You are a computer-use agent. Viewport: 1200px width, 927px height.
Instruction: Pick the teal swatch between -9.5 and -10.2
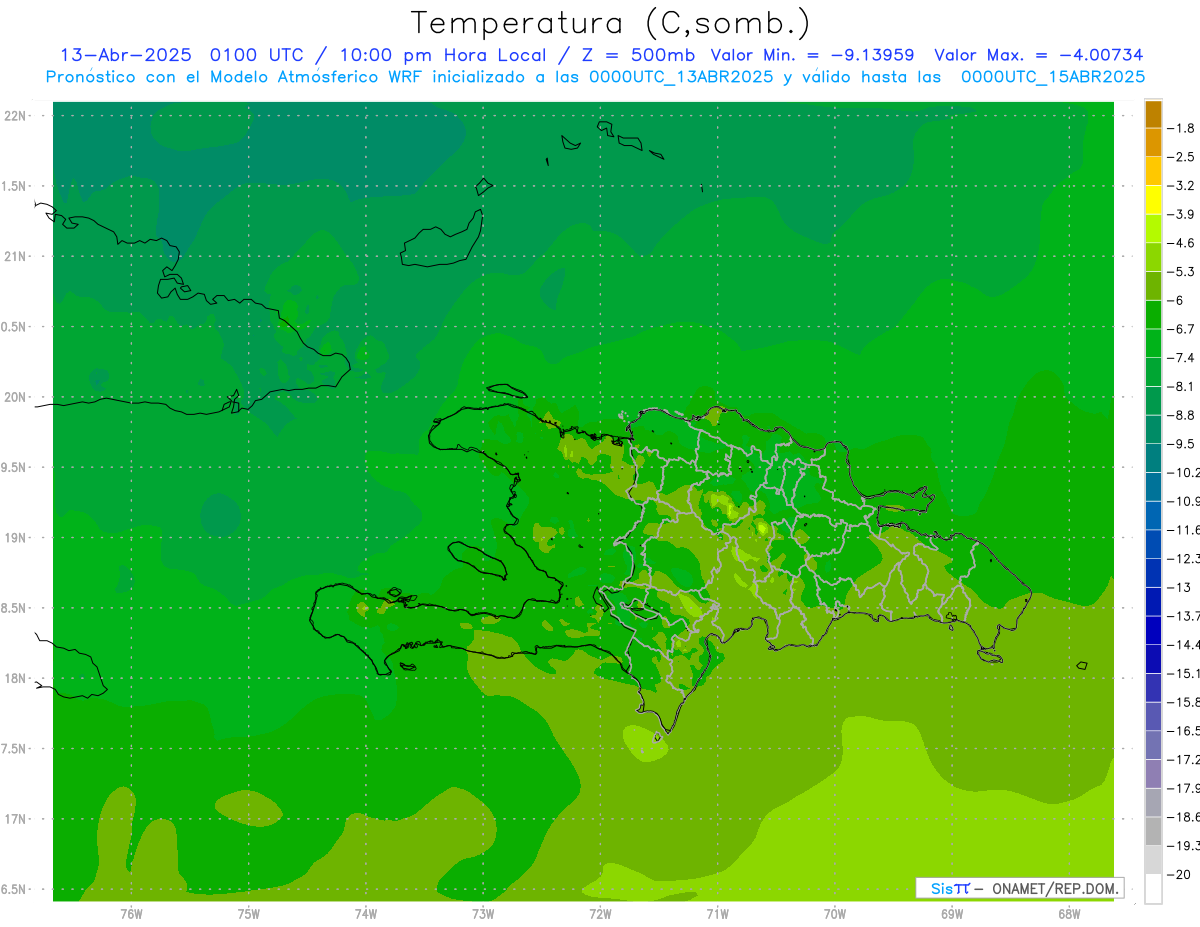pyautogui.click(x=1153, y=459)
